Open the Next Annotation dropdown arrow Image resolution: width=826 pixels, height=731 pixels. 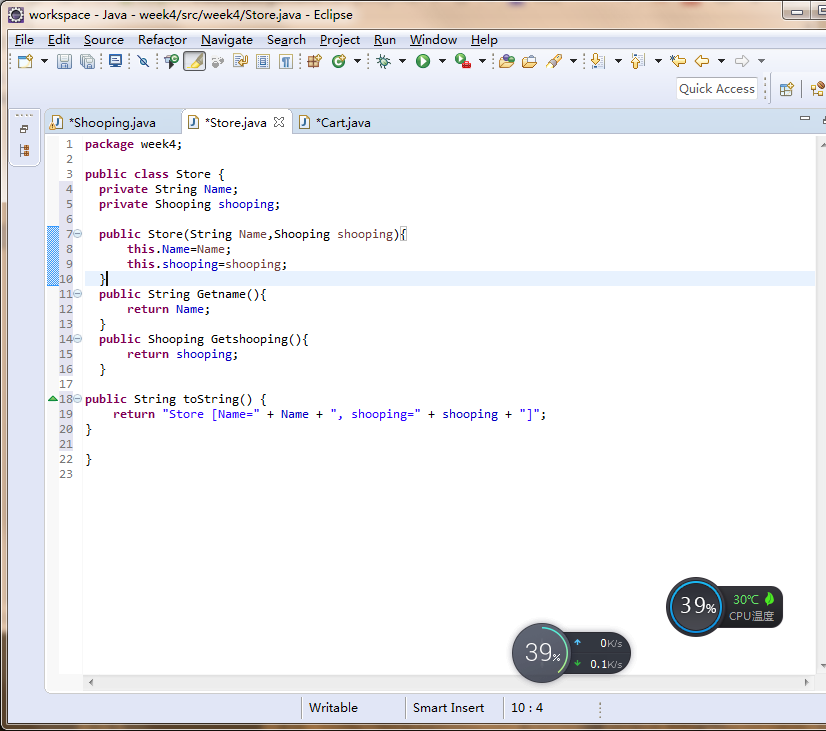tap(618, 61)
